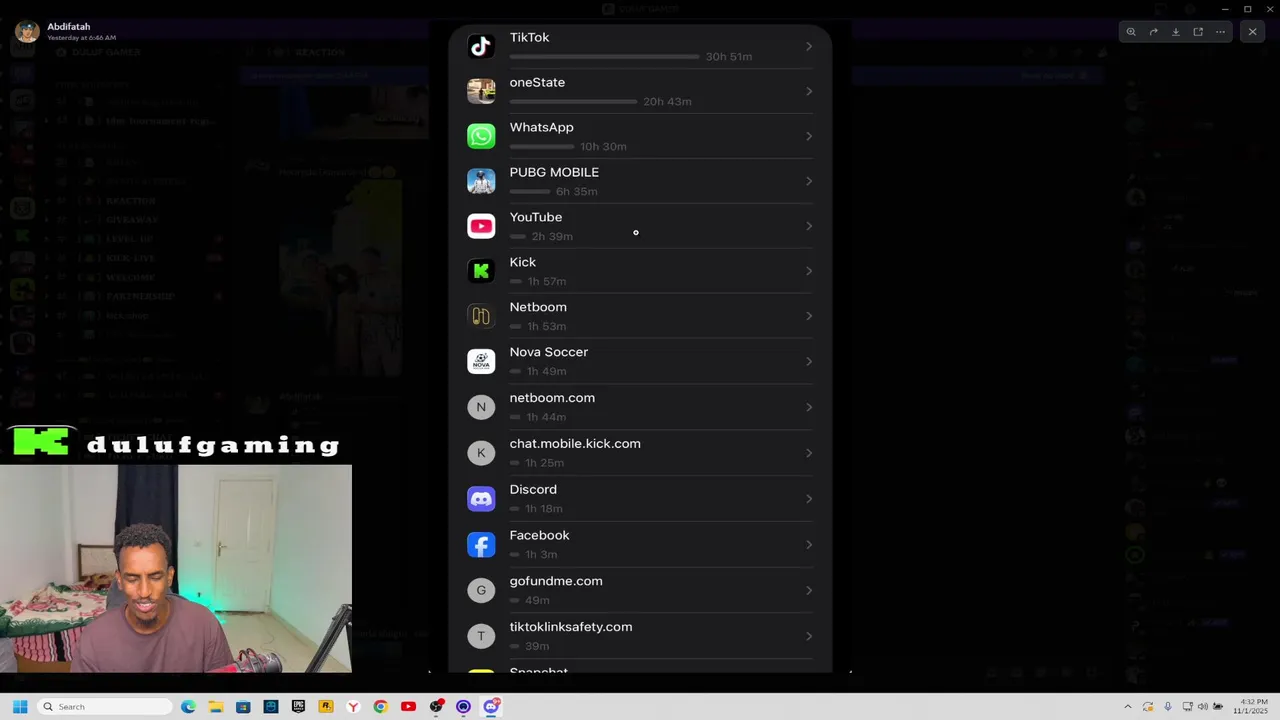Screen dimensions: 1280x720
Task: Open Rockstar Games Launcher from the taskbar
Action: tap(326, 706)
